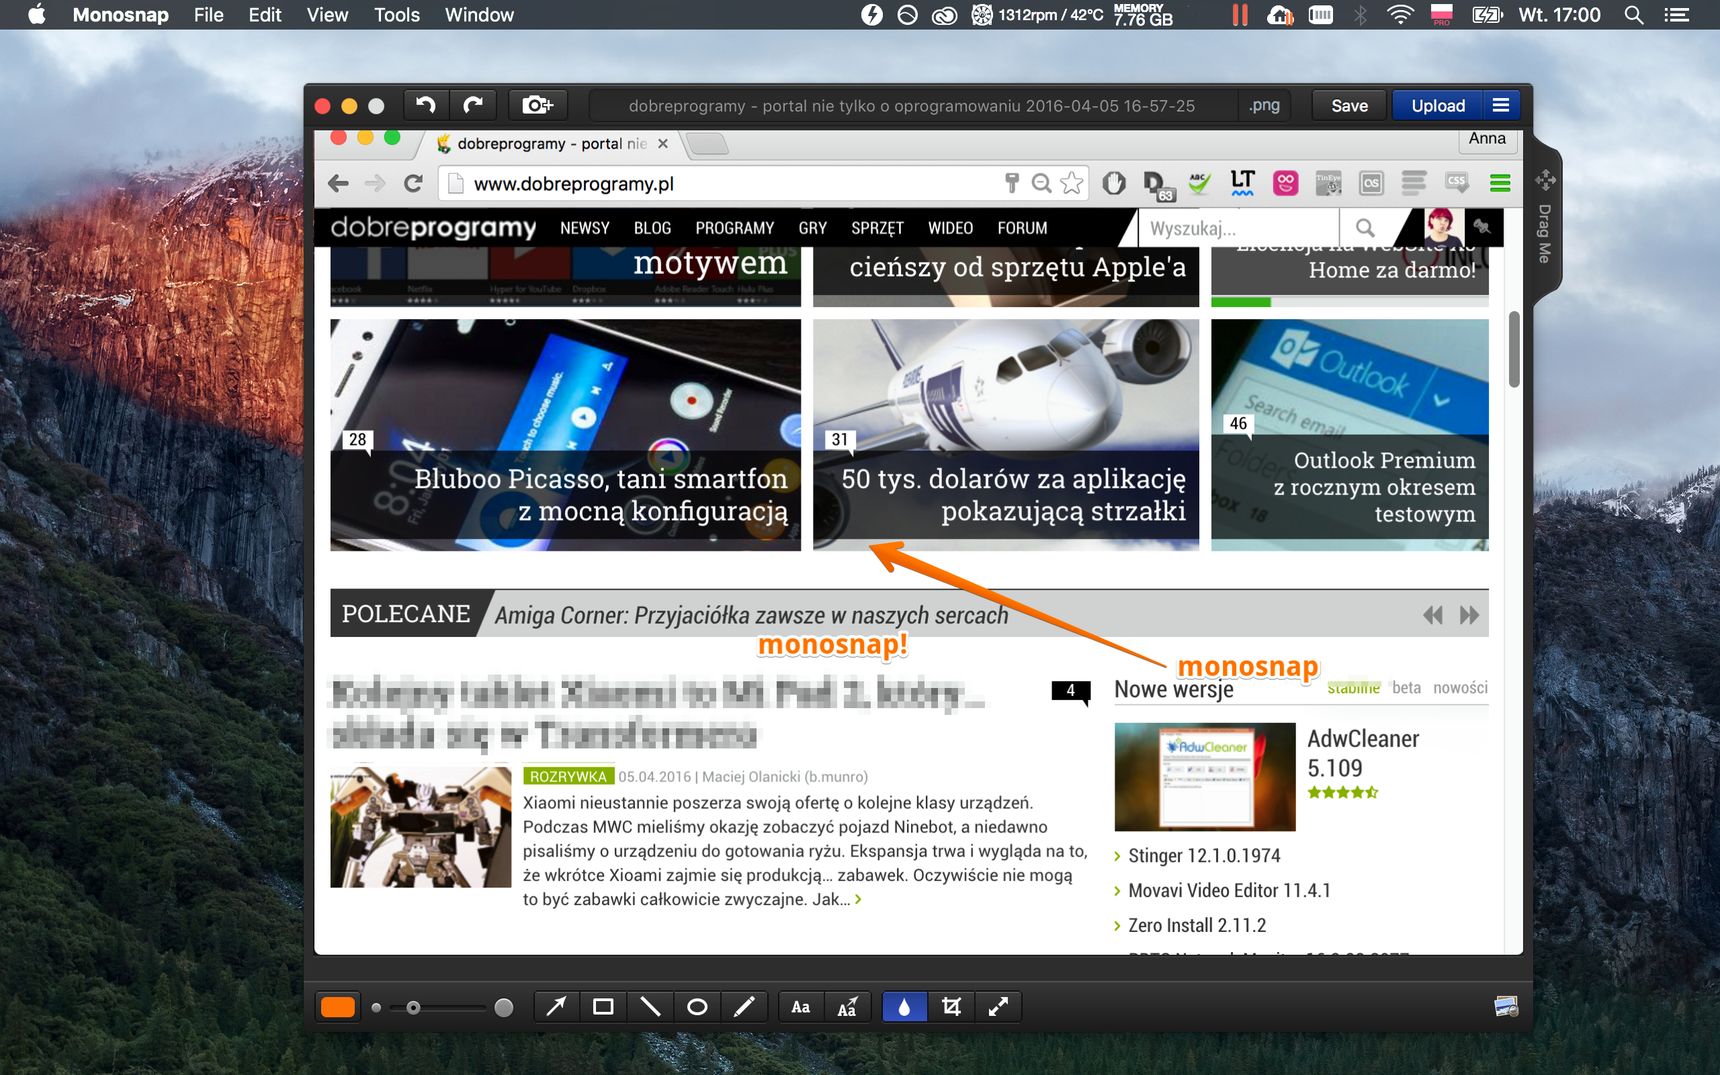Click the circular menu bar icon beside lightning
The image size is (1720, 1075).
pyautogui.click(x=907, y=15)
